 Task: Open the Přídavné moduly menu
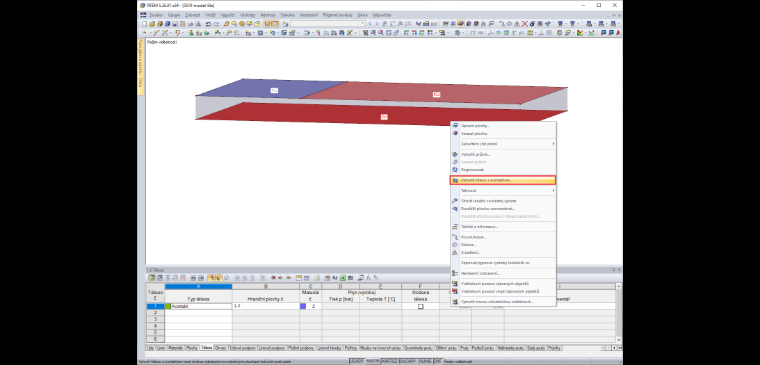[x=338, y=15]
